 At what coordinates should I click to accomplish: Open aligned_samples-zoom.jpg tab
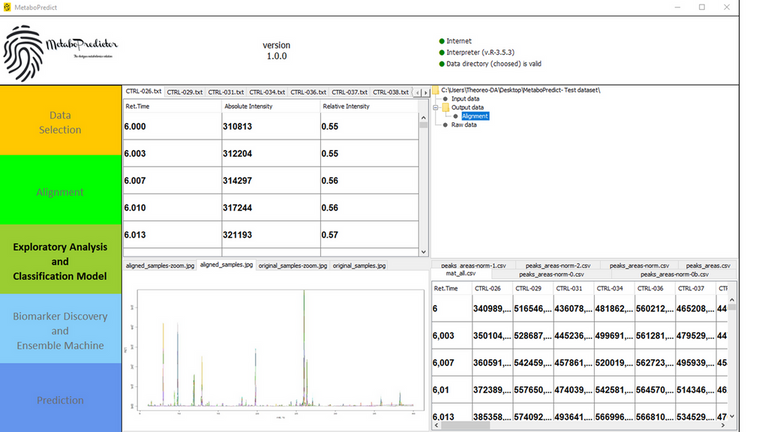pyautogui.click(x=160, y=265)
